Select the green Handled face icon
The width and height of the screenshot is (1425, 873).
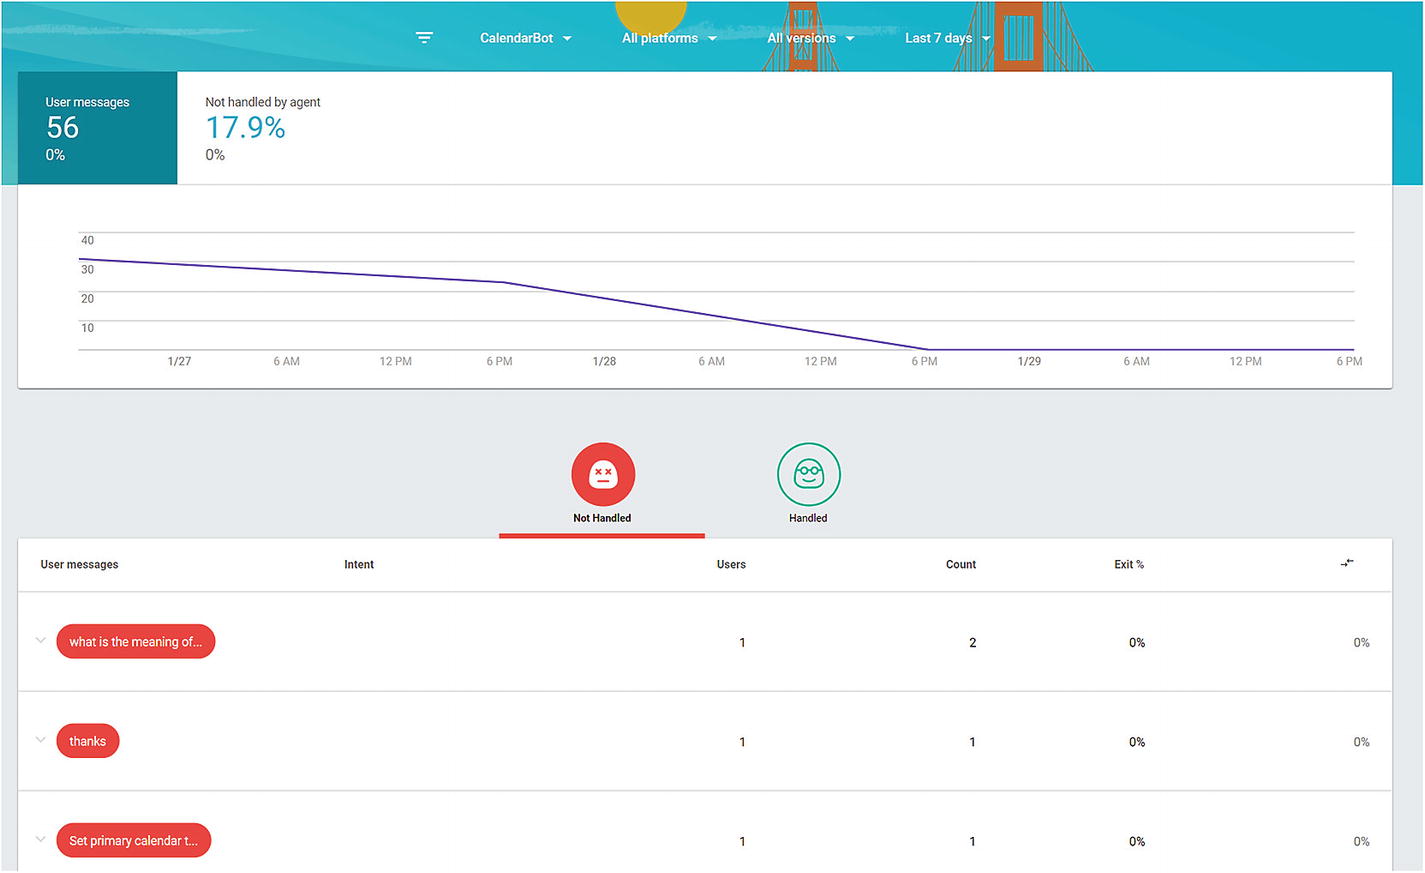808,474
